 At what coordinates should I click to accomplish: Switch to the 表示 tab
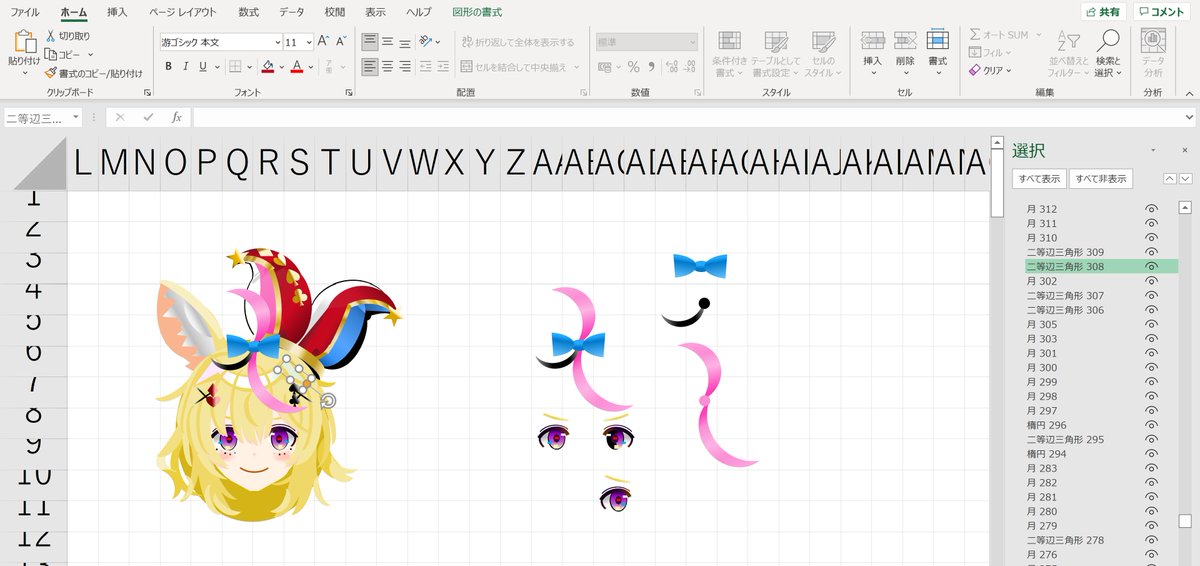pos(375,12)
